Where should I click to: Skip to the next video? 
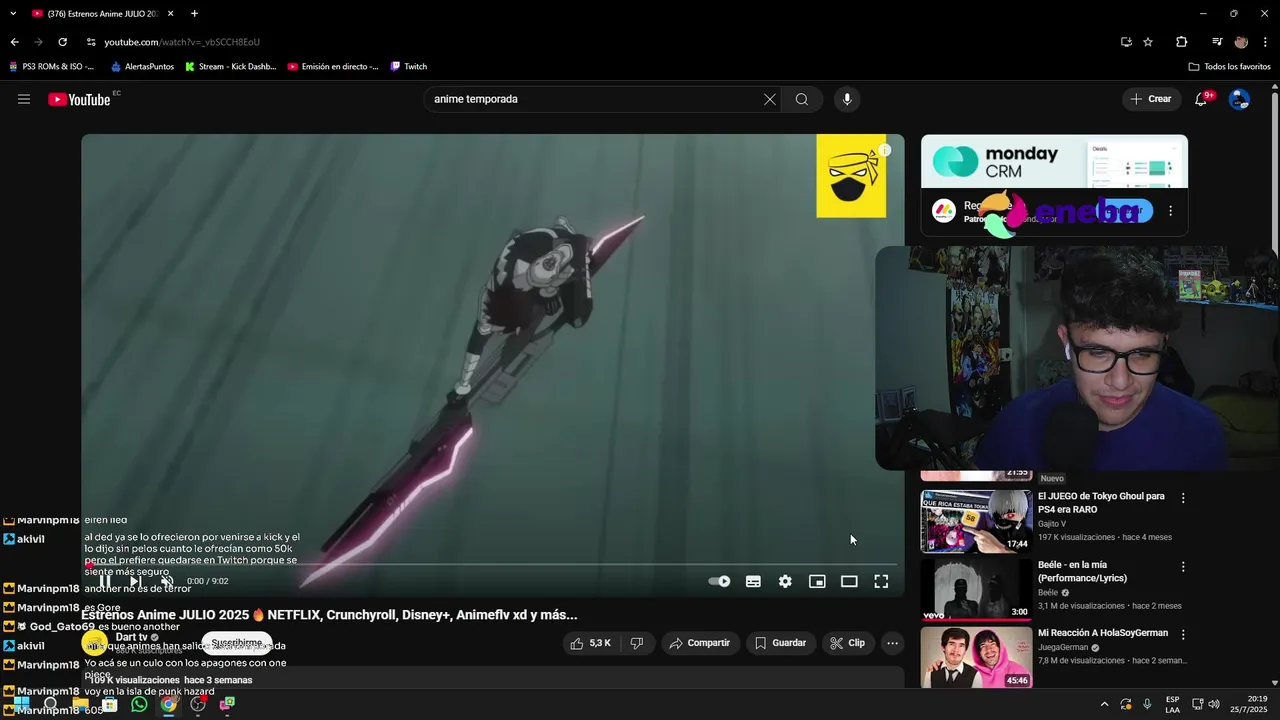coord(136,581)
